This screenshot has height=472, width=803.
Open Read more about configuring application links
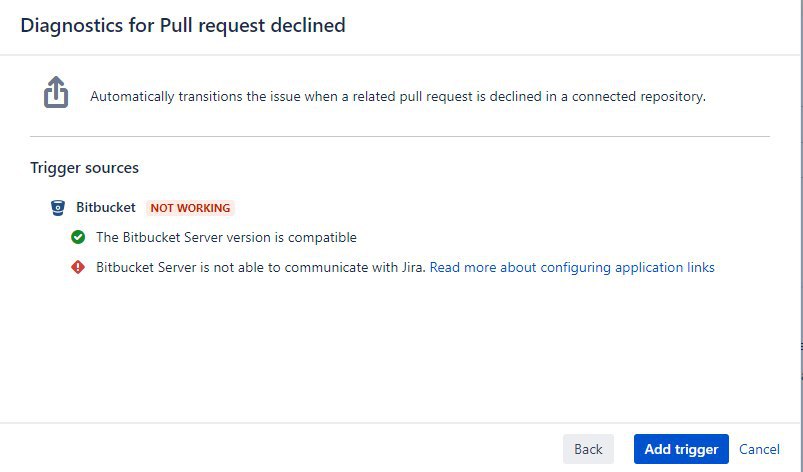[572, 267]
